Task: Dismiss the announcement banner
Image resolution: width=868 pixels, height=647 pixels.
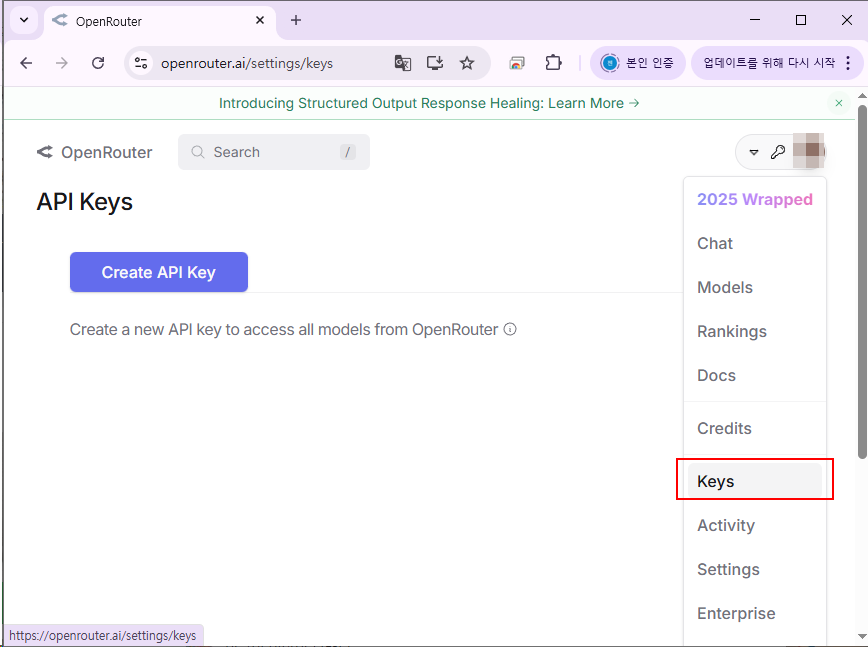Action: coord(839,103)
